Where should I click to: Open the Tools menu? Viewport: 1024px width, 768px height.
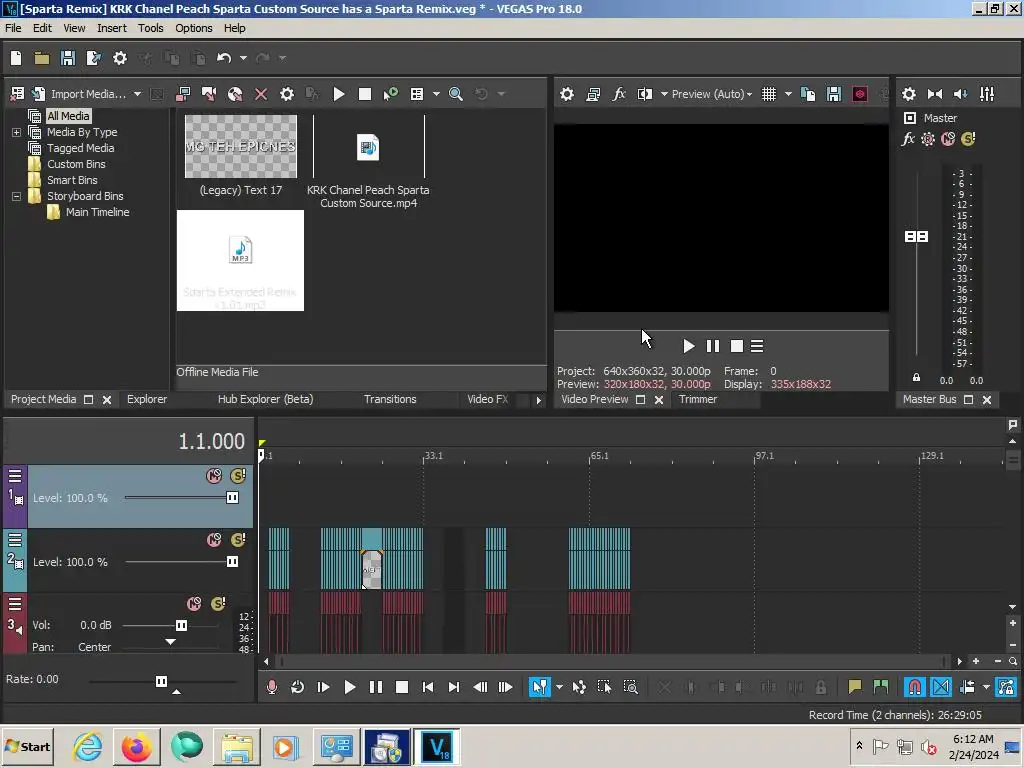[x=150, y=28]
